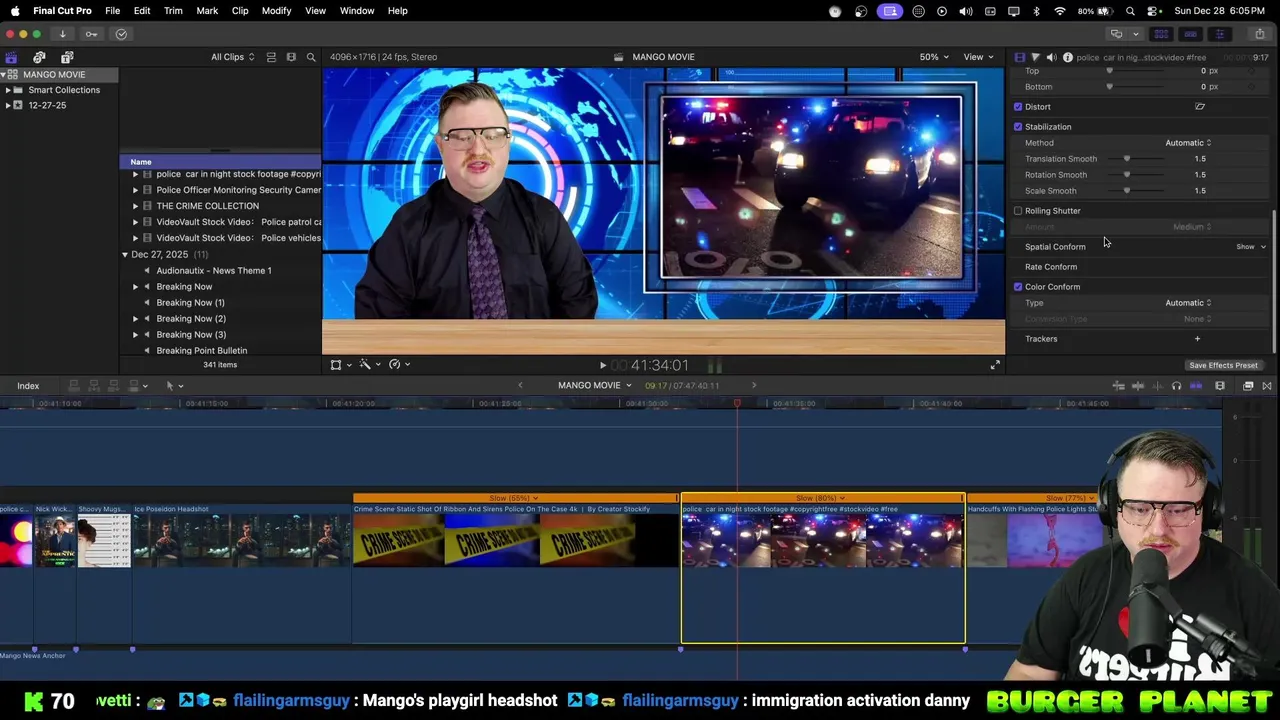This screenshot has height=720, width=1280.
Task: Open the Slow (80%) retime bar menu
Action: 822,498
